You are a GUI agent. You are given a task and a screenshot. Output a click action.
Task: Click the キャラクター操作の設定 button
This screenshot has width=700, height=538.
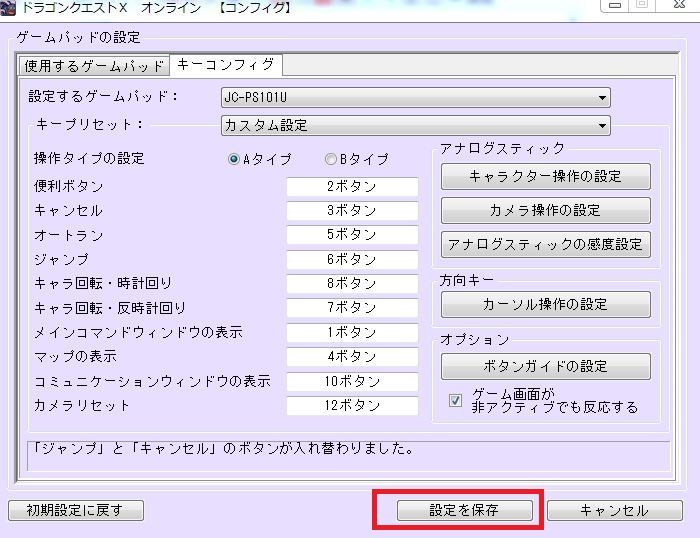[x=546, y=176]
